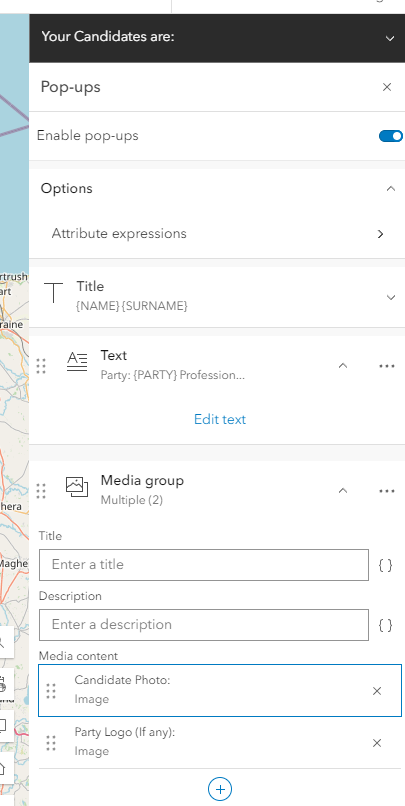Insert field braces for Title input
The height and width of the screenshot is (806, 405).
pos(385,565)
